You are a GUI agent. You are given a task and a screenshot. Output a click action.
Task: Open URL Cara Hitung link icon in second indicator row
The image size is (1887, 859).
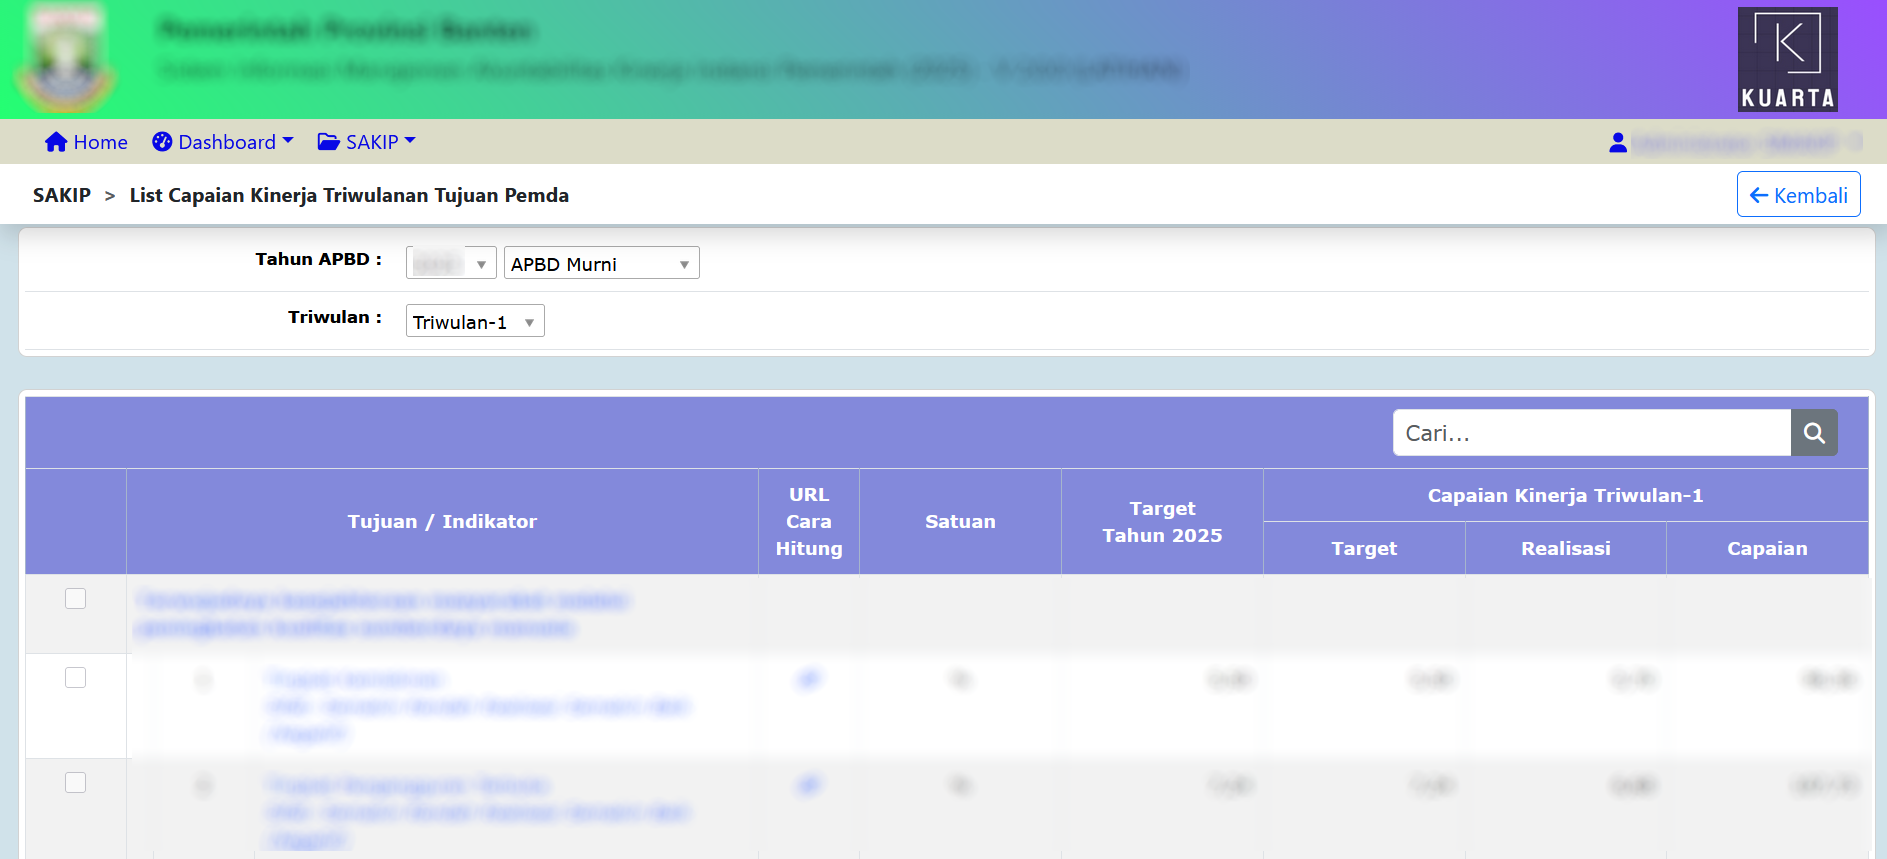point(808,786)
